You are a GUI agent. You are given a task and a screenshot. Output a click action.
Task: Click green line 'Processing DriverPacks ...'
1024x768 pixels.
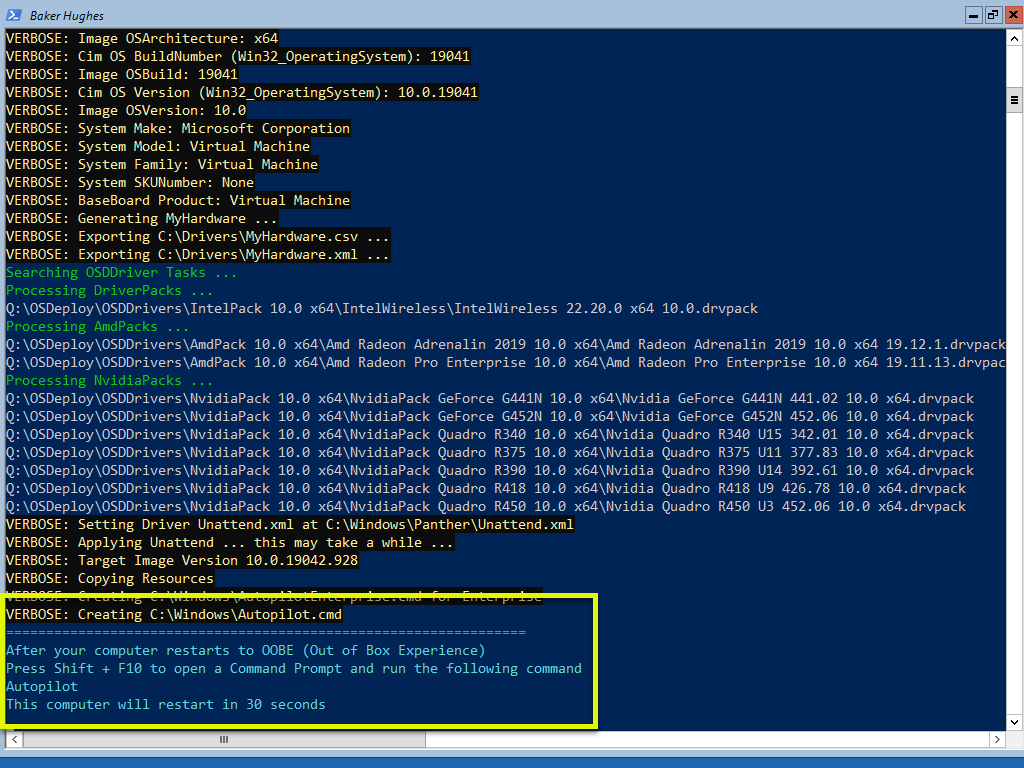pyautogui.click(x=109, y=291)
